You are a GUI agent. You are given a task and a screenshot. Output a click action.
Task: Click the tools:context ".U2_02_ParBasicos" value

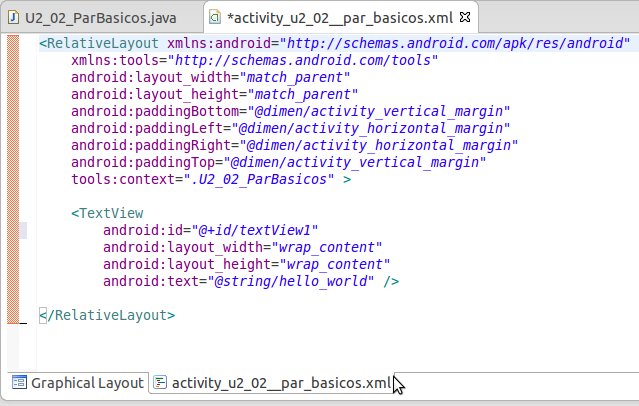pos(259,179)
